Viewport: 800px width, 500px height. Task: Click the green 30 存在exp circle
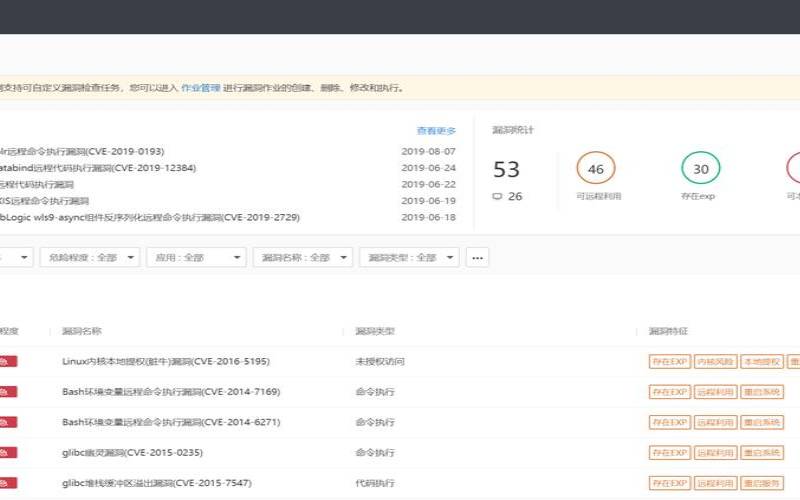pos(701,169)
